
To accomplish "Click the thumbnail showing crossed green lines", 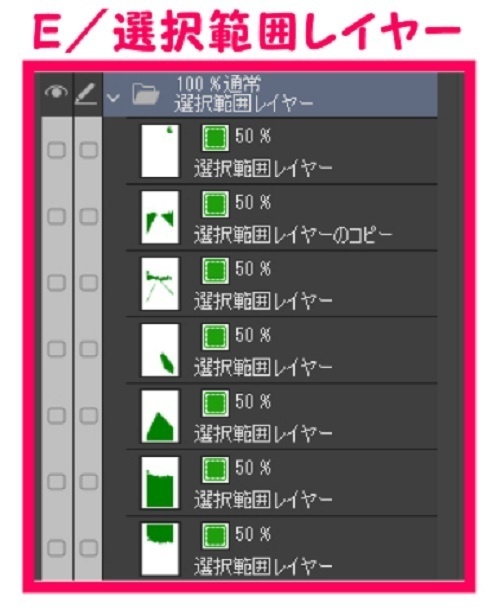I will point(160,283).
